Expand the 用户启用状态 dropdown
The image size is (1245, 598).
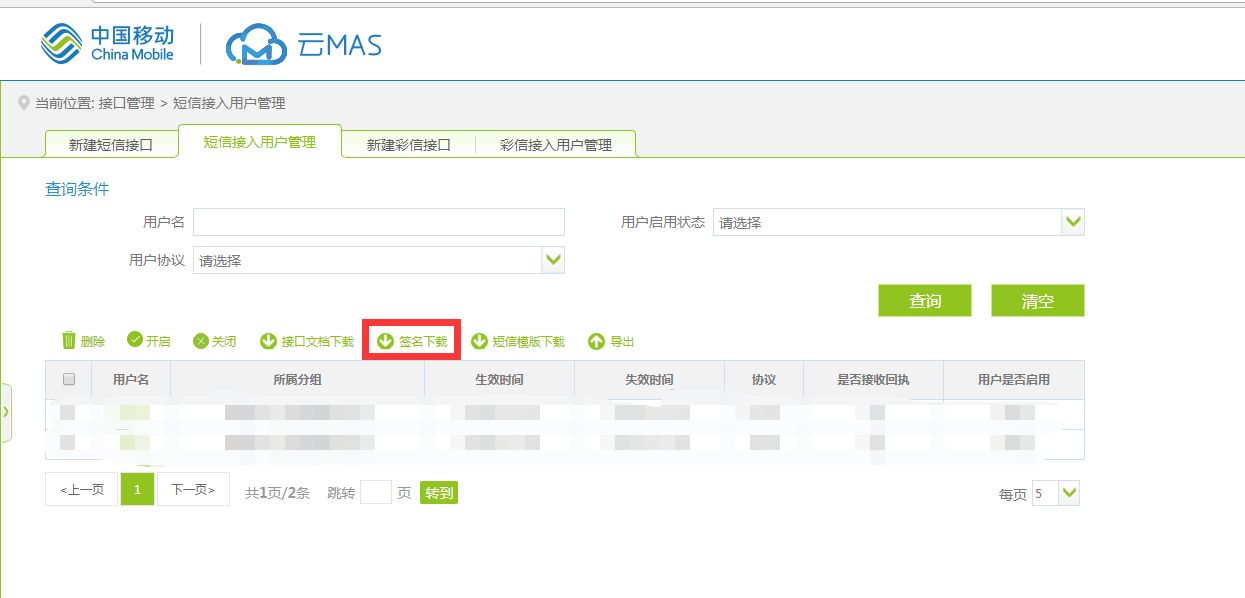(x=1073, y=222)
